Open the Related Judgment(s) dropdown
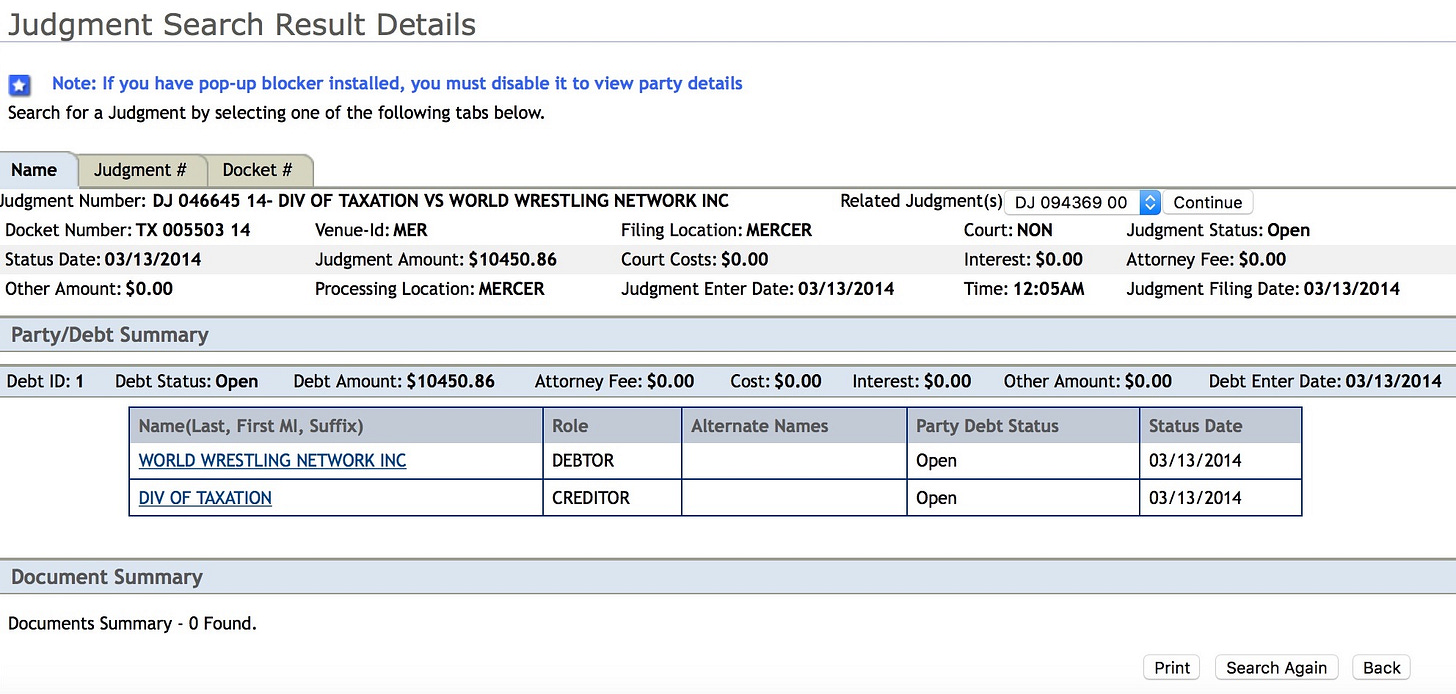 pyautogui.click(x=1082, y=202)
